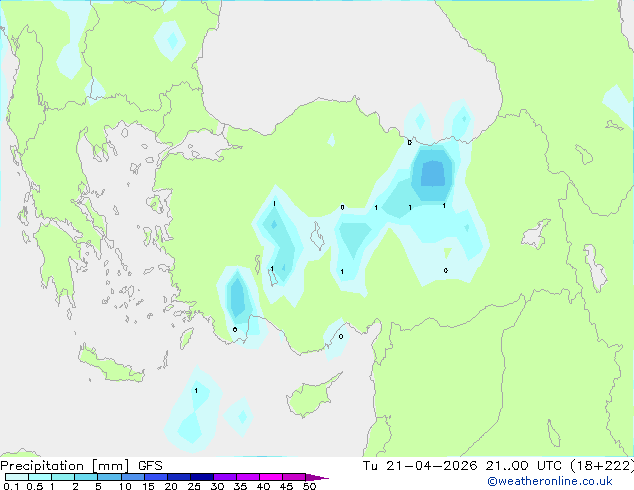Click the '10' legend value label
634x490 pixels.
(x=125, y=486)
